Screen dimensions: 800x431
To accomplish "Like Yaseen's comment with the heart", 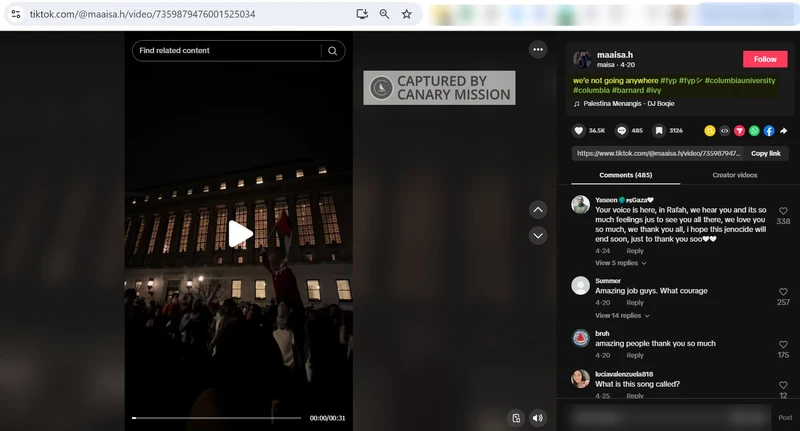I will tap(783, 211).
